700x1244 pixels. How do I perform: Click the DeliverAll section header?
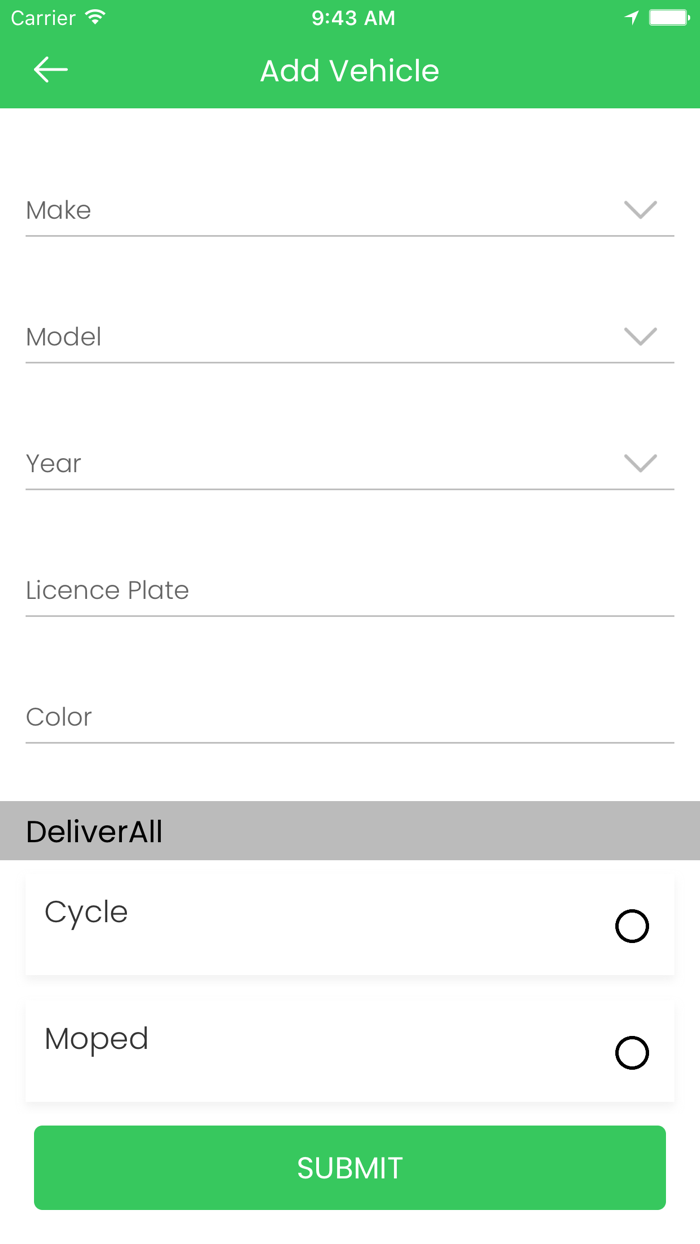point(350,830)
